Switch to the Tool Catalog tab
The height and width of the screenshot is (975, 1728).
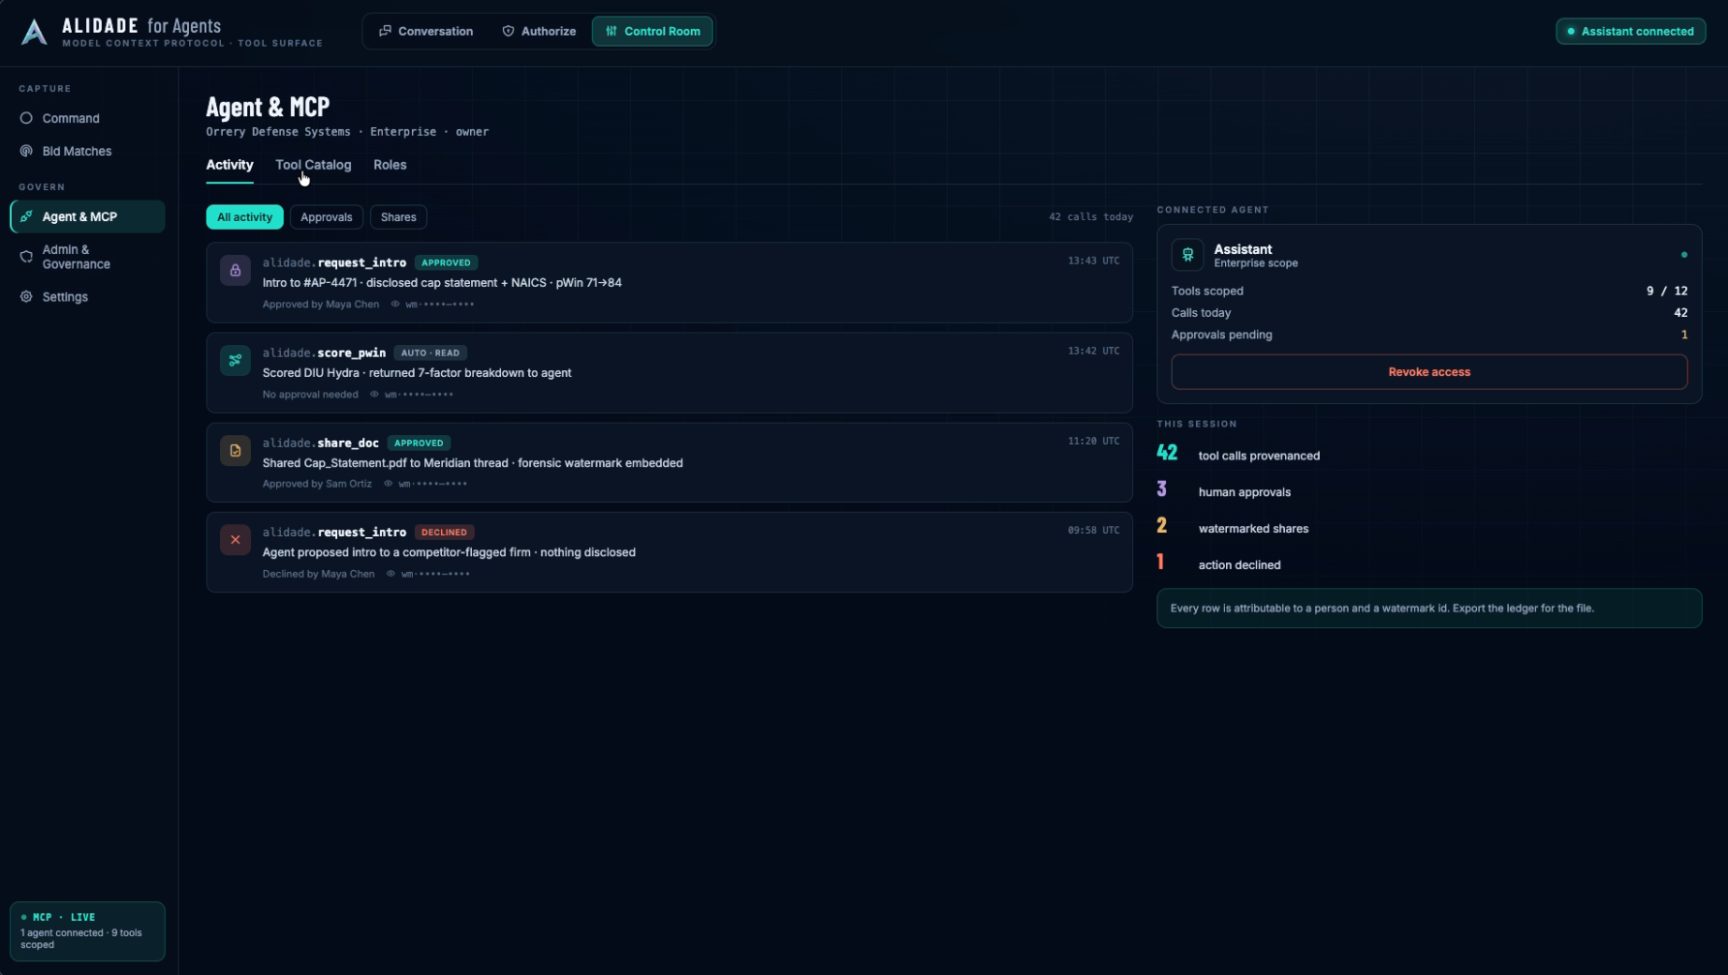[x=313, y=165]
